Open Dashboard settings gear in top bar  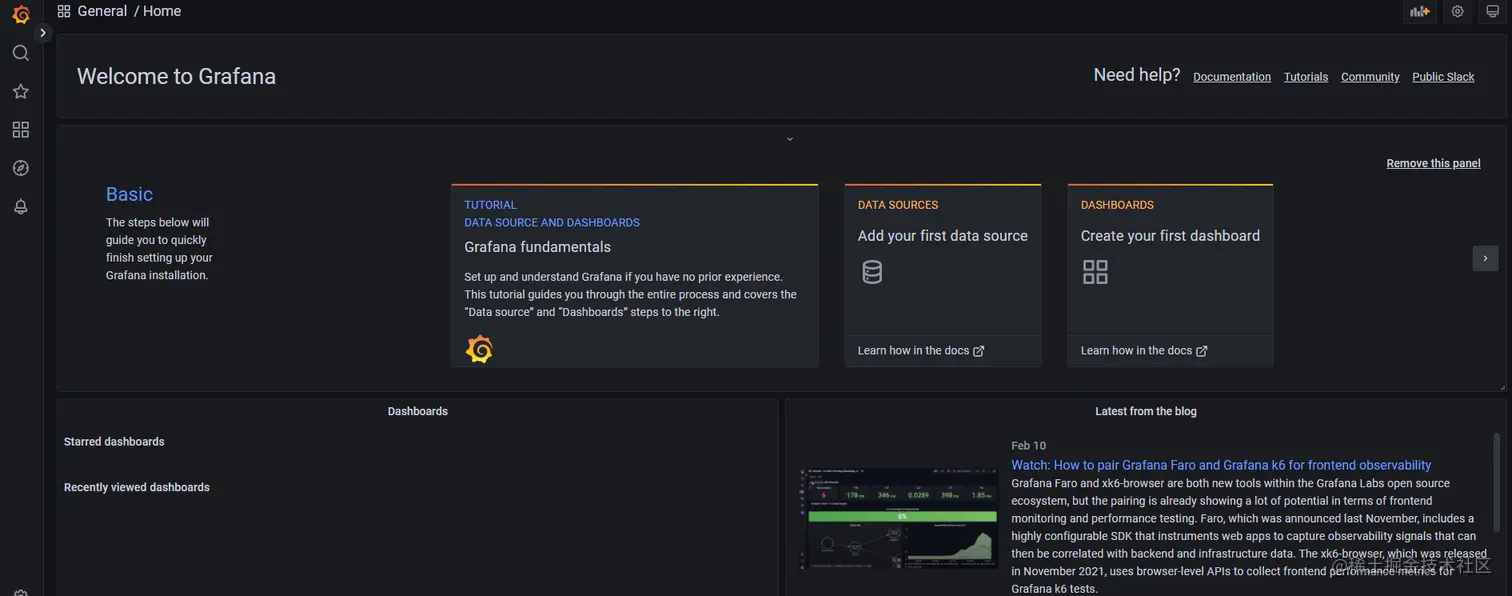pos(1458,11)
